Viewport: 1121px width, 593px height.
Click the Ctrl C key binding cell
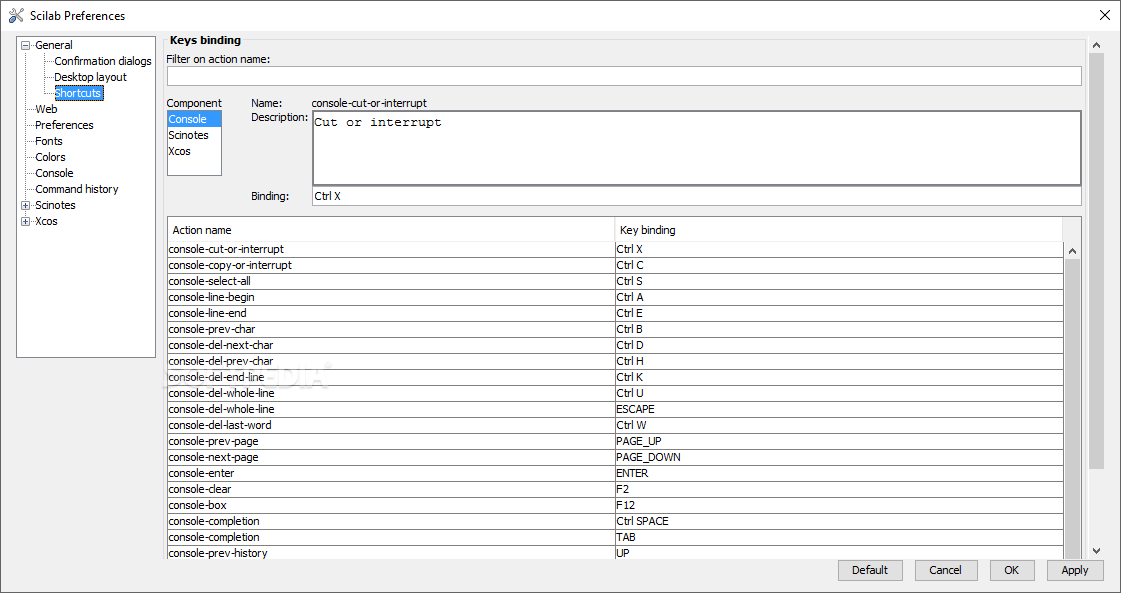pyautogui.click(x=839, y=265)
